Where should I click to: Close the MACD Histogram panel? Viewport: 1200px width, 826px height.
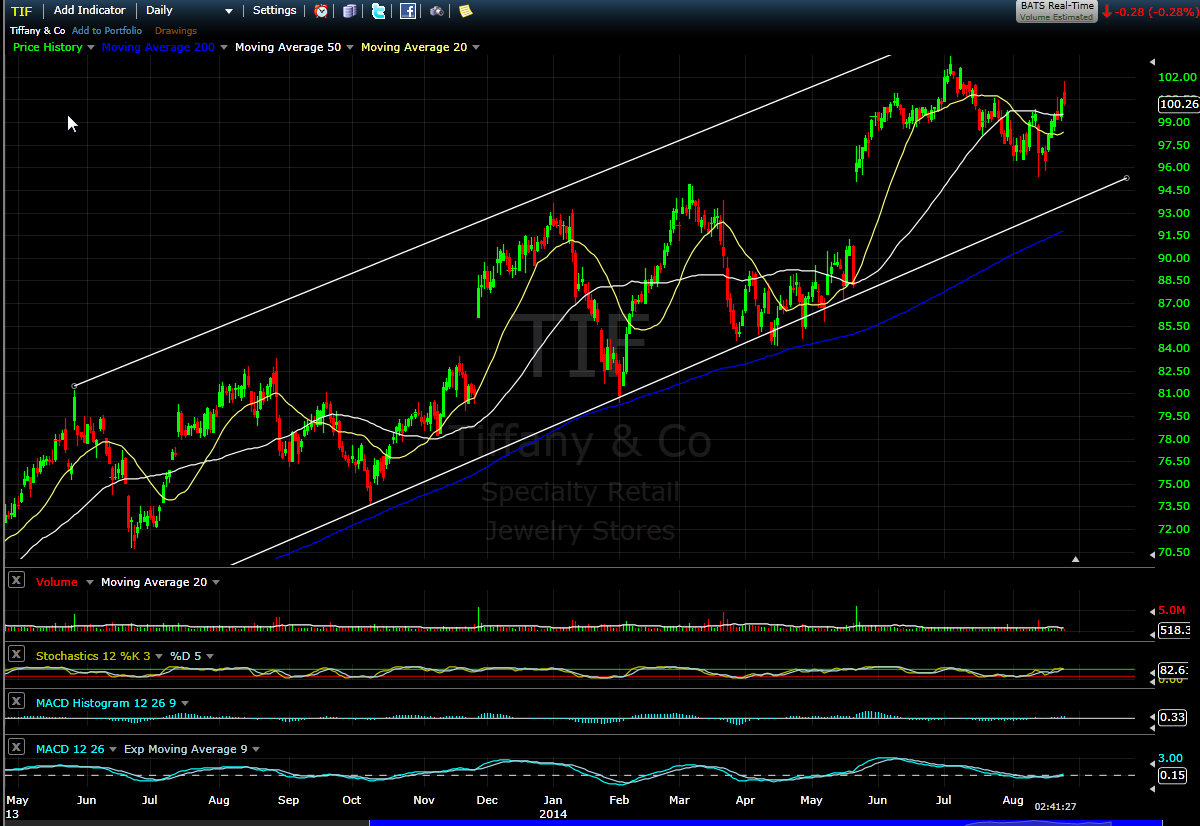tap(16, 703)
